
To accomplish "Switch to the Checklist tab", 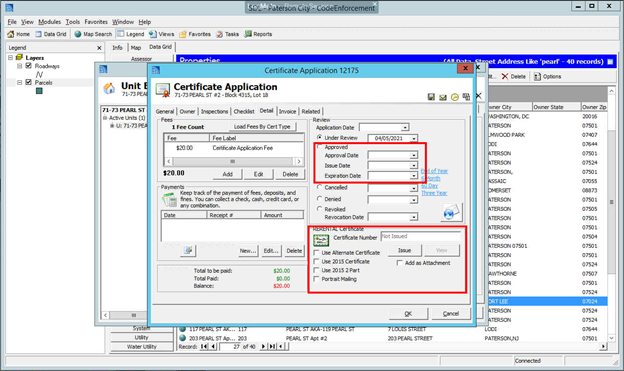I will point(244,111).
